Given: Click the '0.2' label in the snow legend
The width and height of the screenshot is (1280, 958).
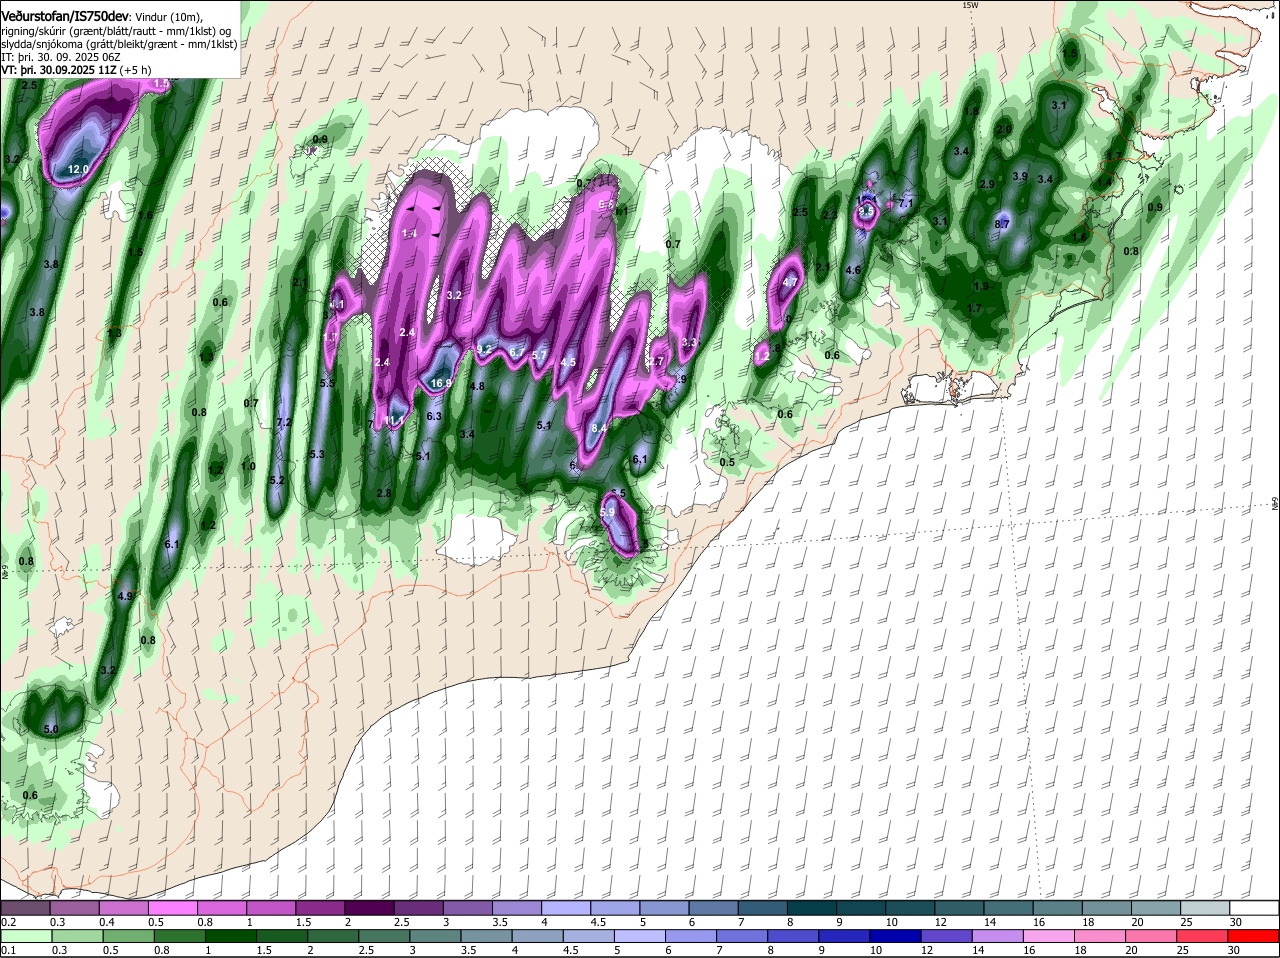Looking at the screenshot, I should [x=8, y=921].
